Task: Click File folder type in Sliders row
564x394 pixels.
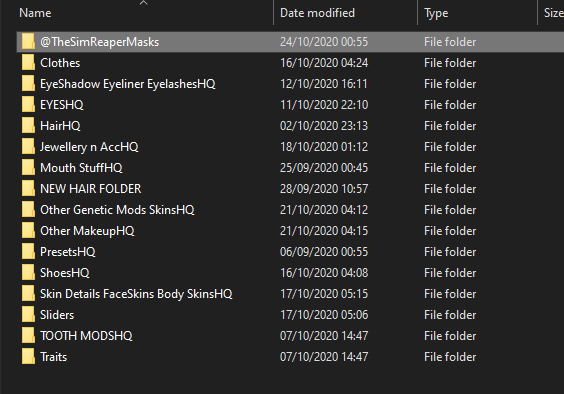Action: [x=450, y=315]
